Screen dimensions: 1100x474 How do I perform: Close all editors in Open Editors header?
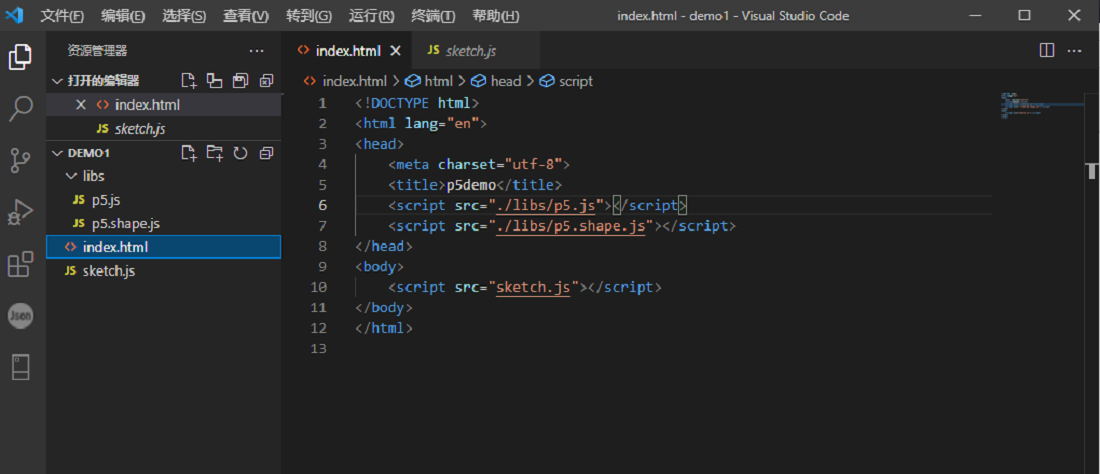[x=267, y=81]
